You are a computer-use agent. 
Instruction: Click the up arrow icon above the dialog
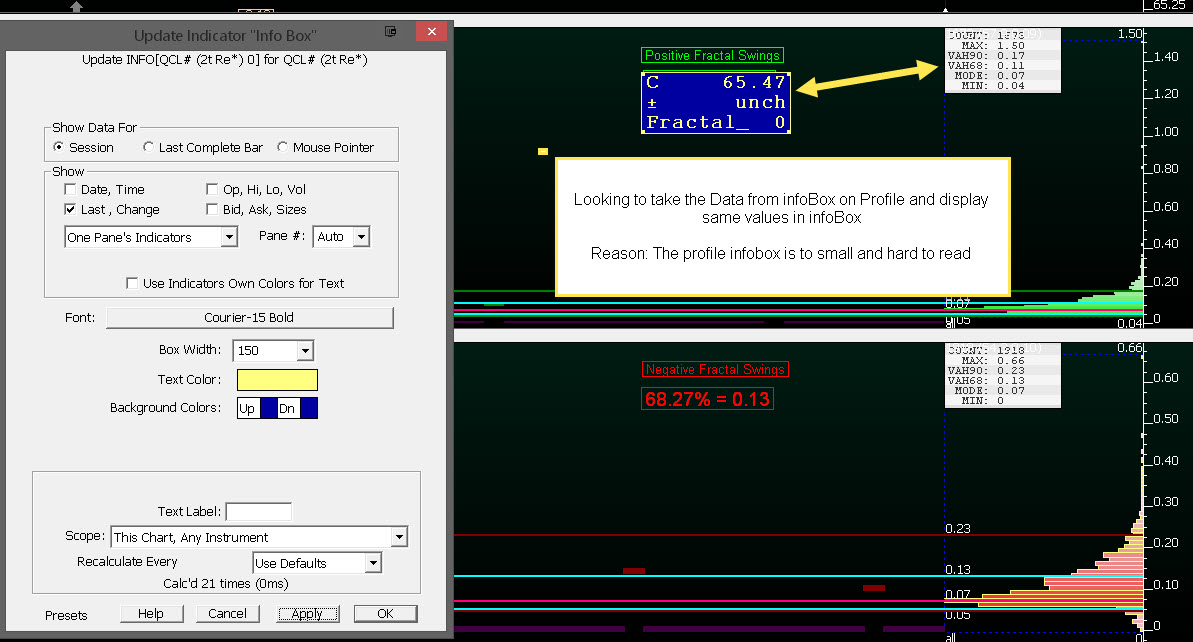pyautogui.click(x=76, y=7)
